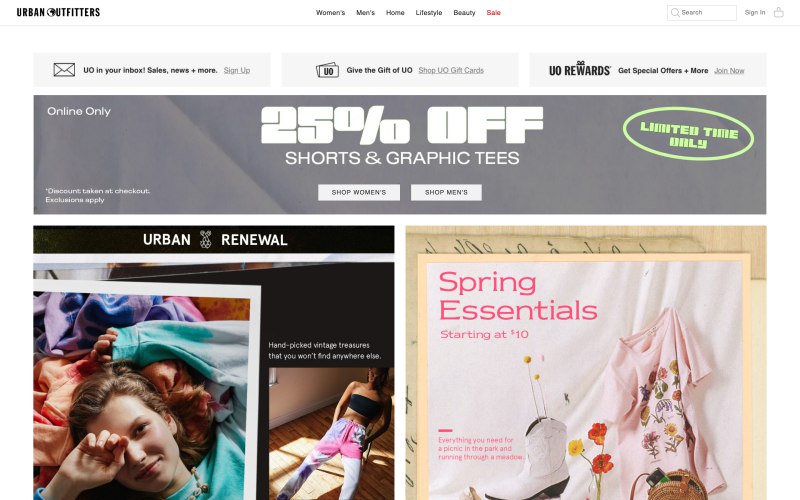Go to the Sale section

point(493,13)
